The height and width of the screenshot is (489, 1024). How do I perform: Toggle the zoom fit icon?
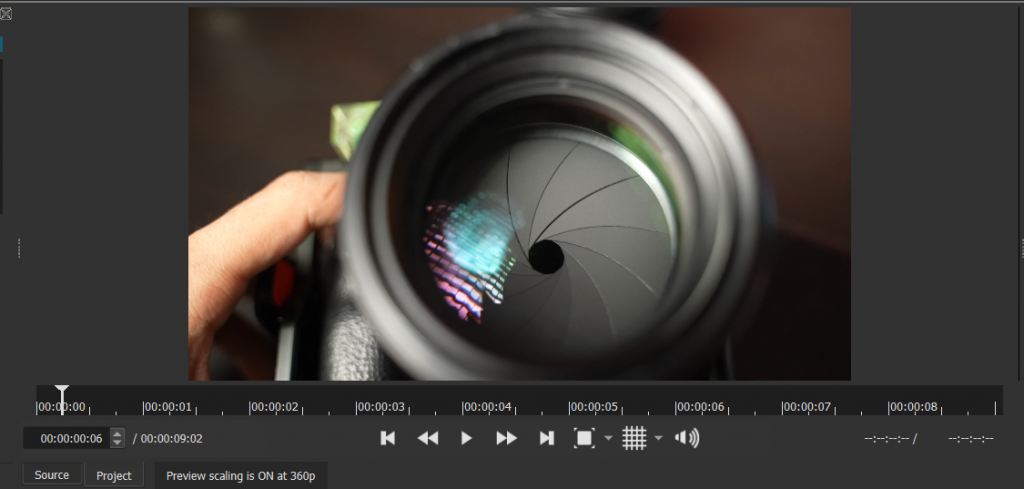[584, 438]
